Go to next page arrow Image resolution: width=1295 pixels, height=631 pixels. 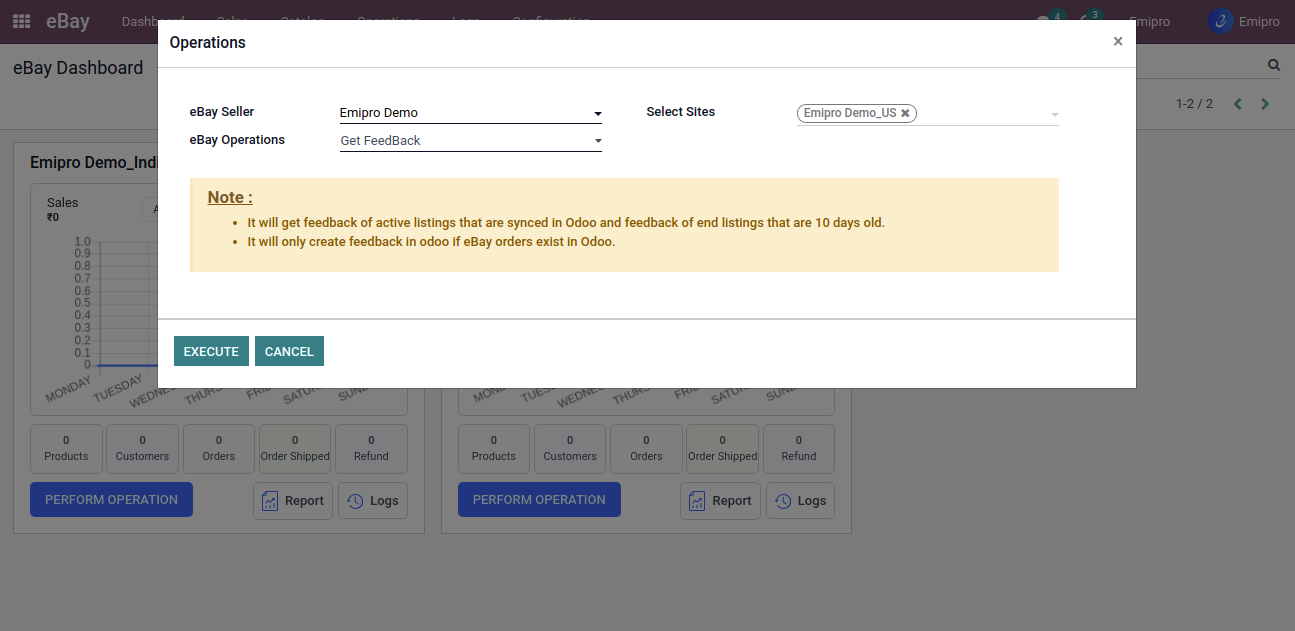coord(1265,104)
